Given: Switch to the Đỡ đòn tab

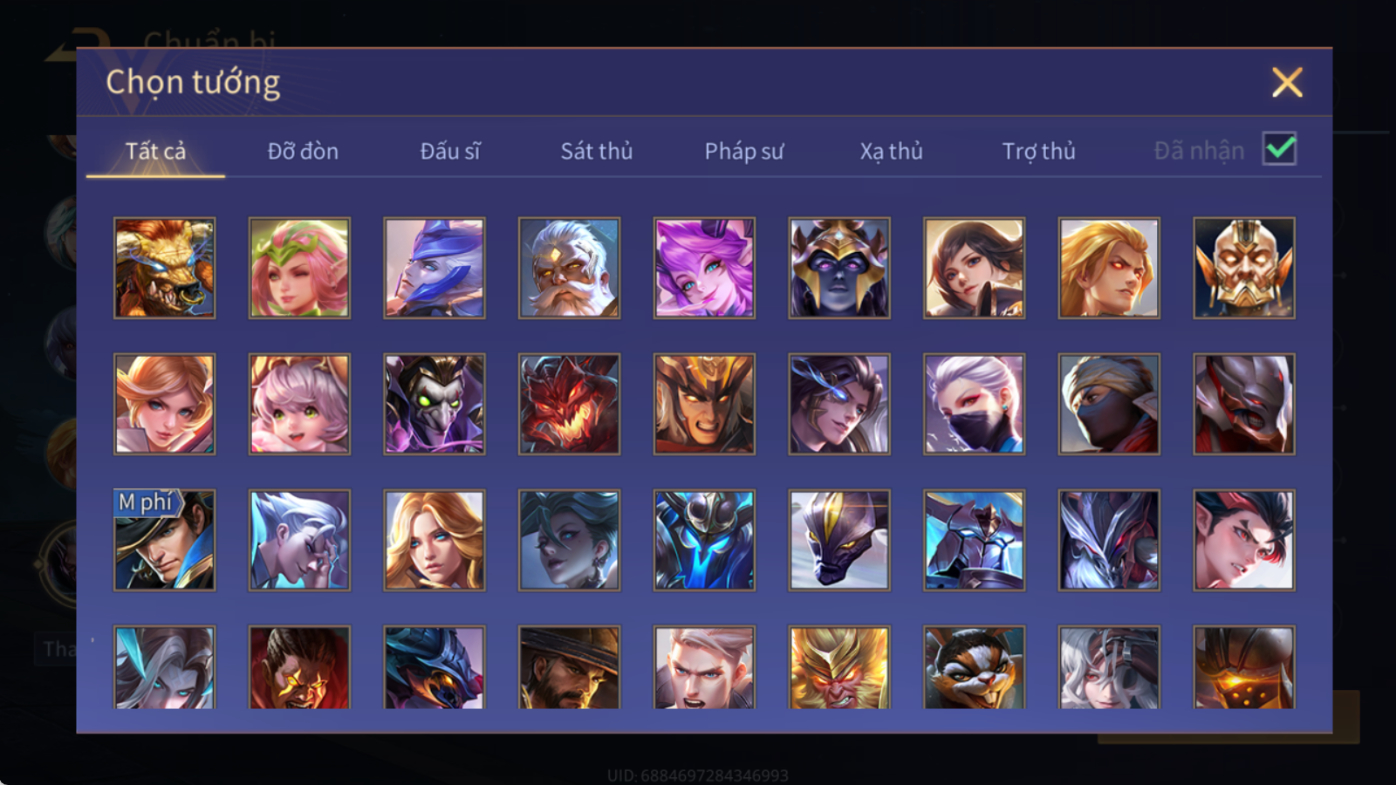Looking at the screenshot, I should point(303,151).
